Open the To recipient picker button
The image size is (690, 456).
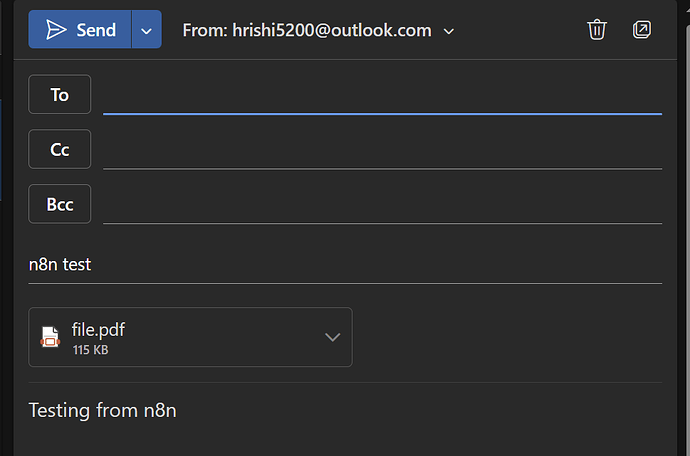(x=60, y=94)
